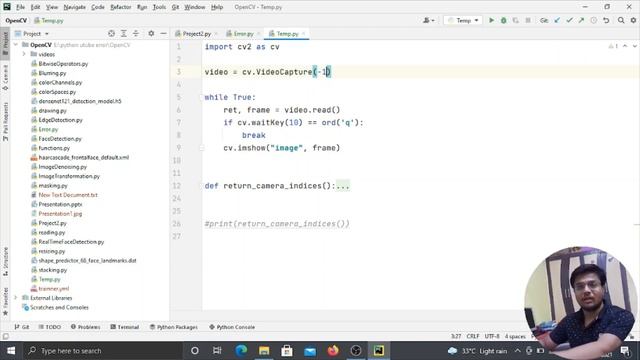This screenshot has height=360, width=640.
Task: Open PyCharm from taskbar
Action: (x=379, y=351)
